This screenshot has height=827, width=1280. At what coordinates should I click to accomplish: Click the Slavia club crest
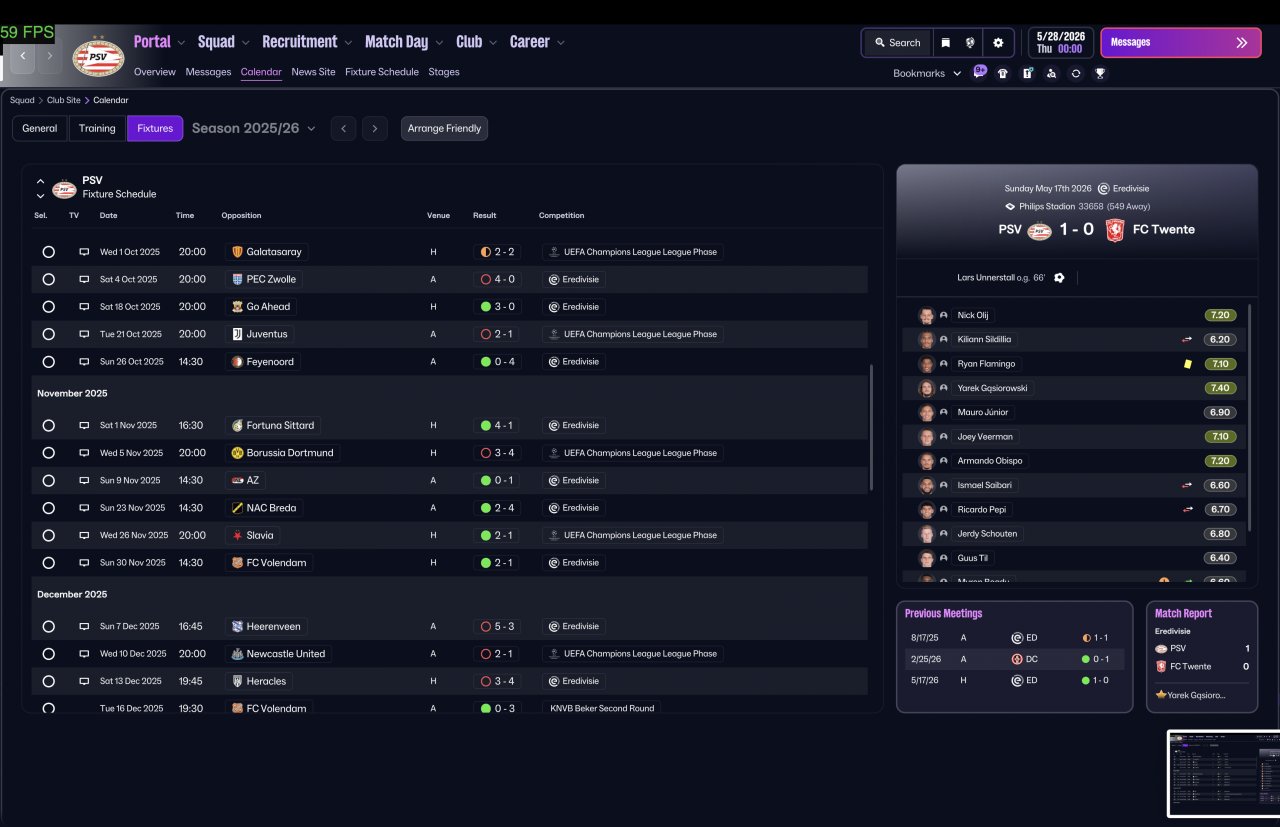click(237, 535)
